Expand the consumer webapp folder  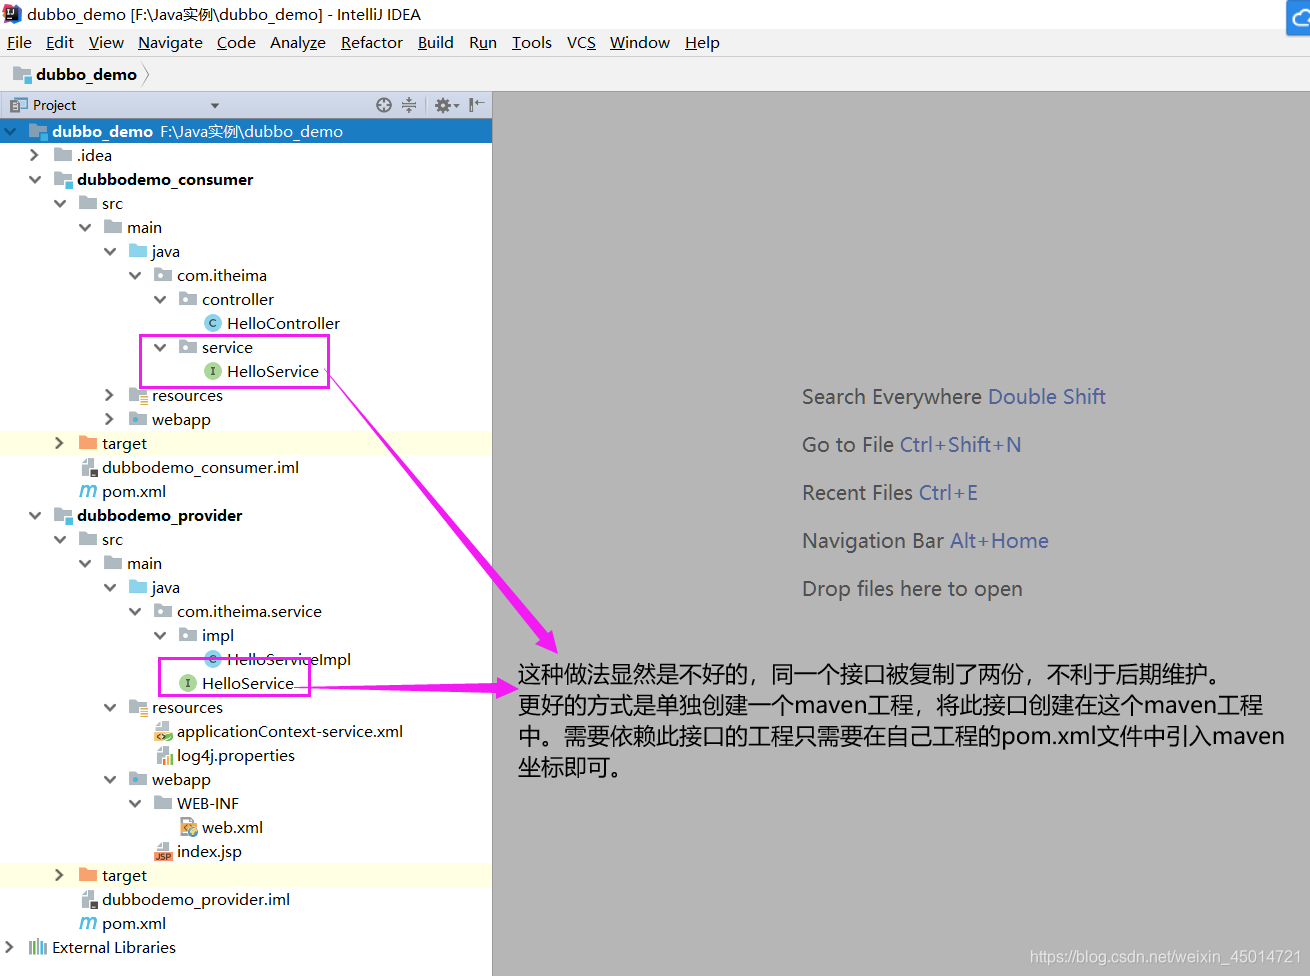pos(109,419)
